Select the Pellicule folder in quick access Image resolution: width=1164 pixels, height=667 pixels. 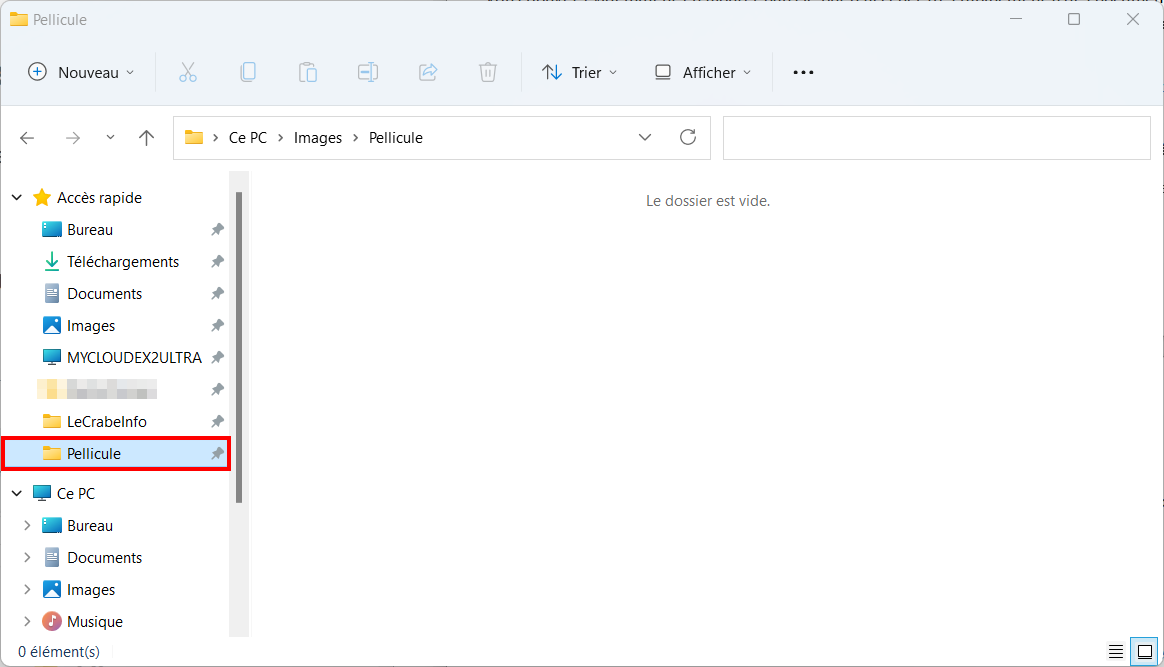click(117, 453)
